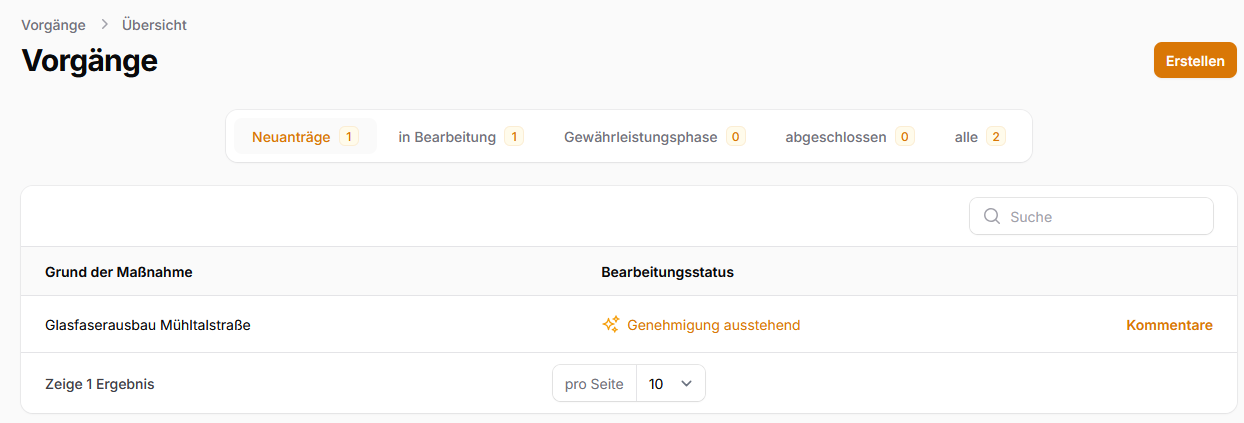1244x423 pixels.
Task: Select the Gewährleistungsphase tab
Action: tap(640, 137)
